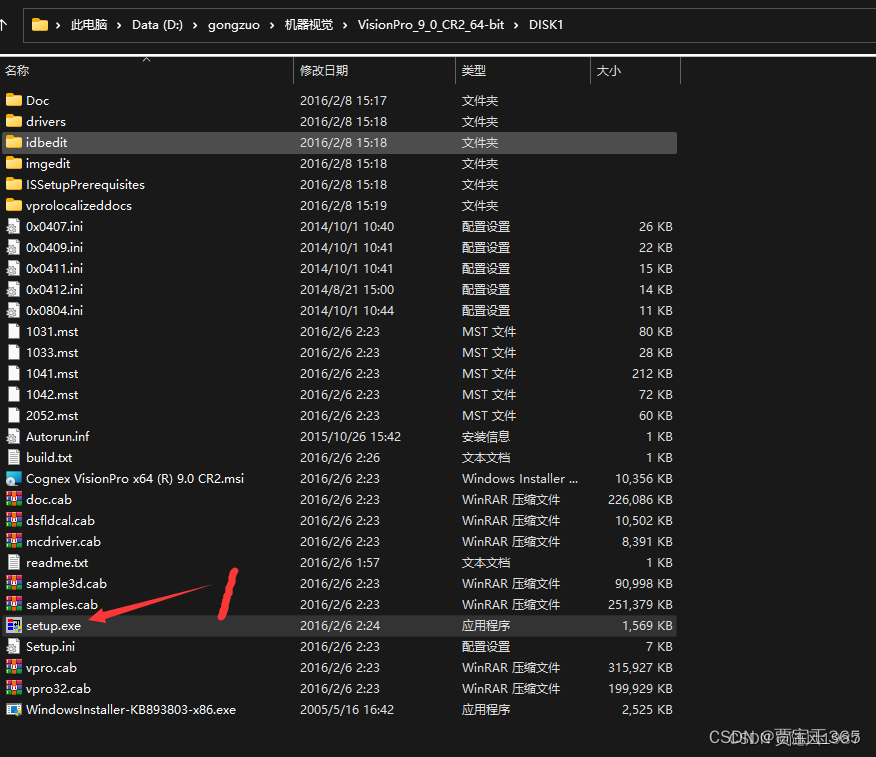Click the Setup.ini config icon

point(13,646)
